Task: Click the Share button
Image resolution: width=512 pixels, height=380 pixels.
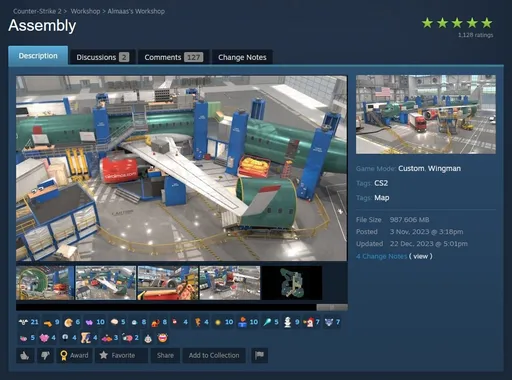Action: tap(165, 355)
